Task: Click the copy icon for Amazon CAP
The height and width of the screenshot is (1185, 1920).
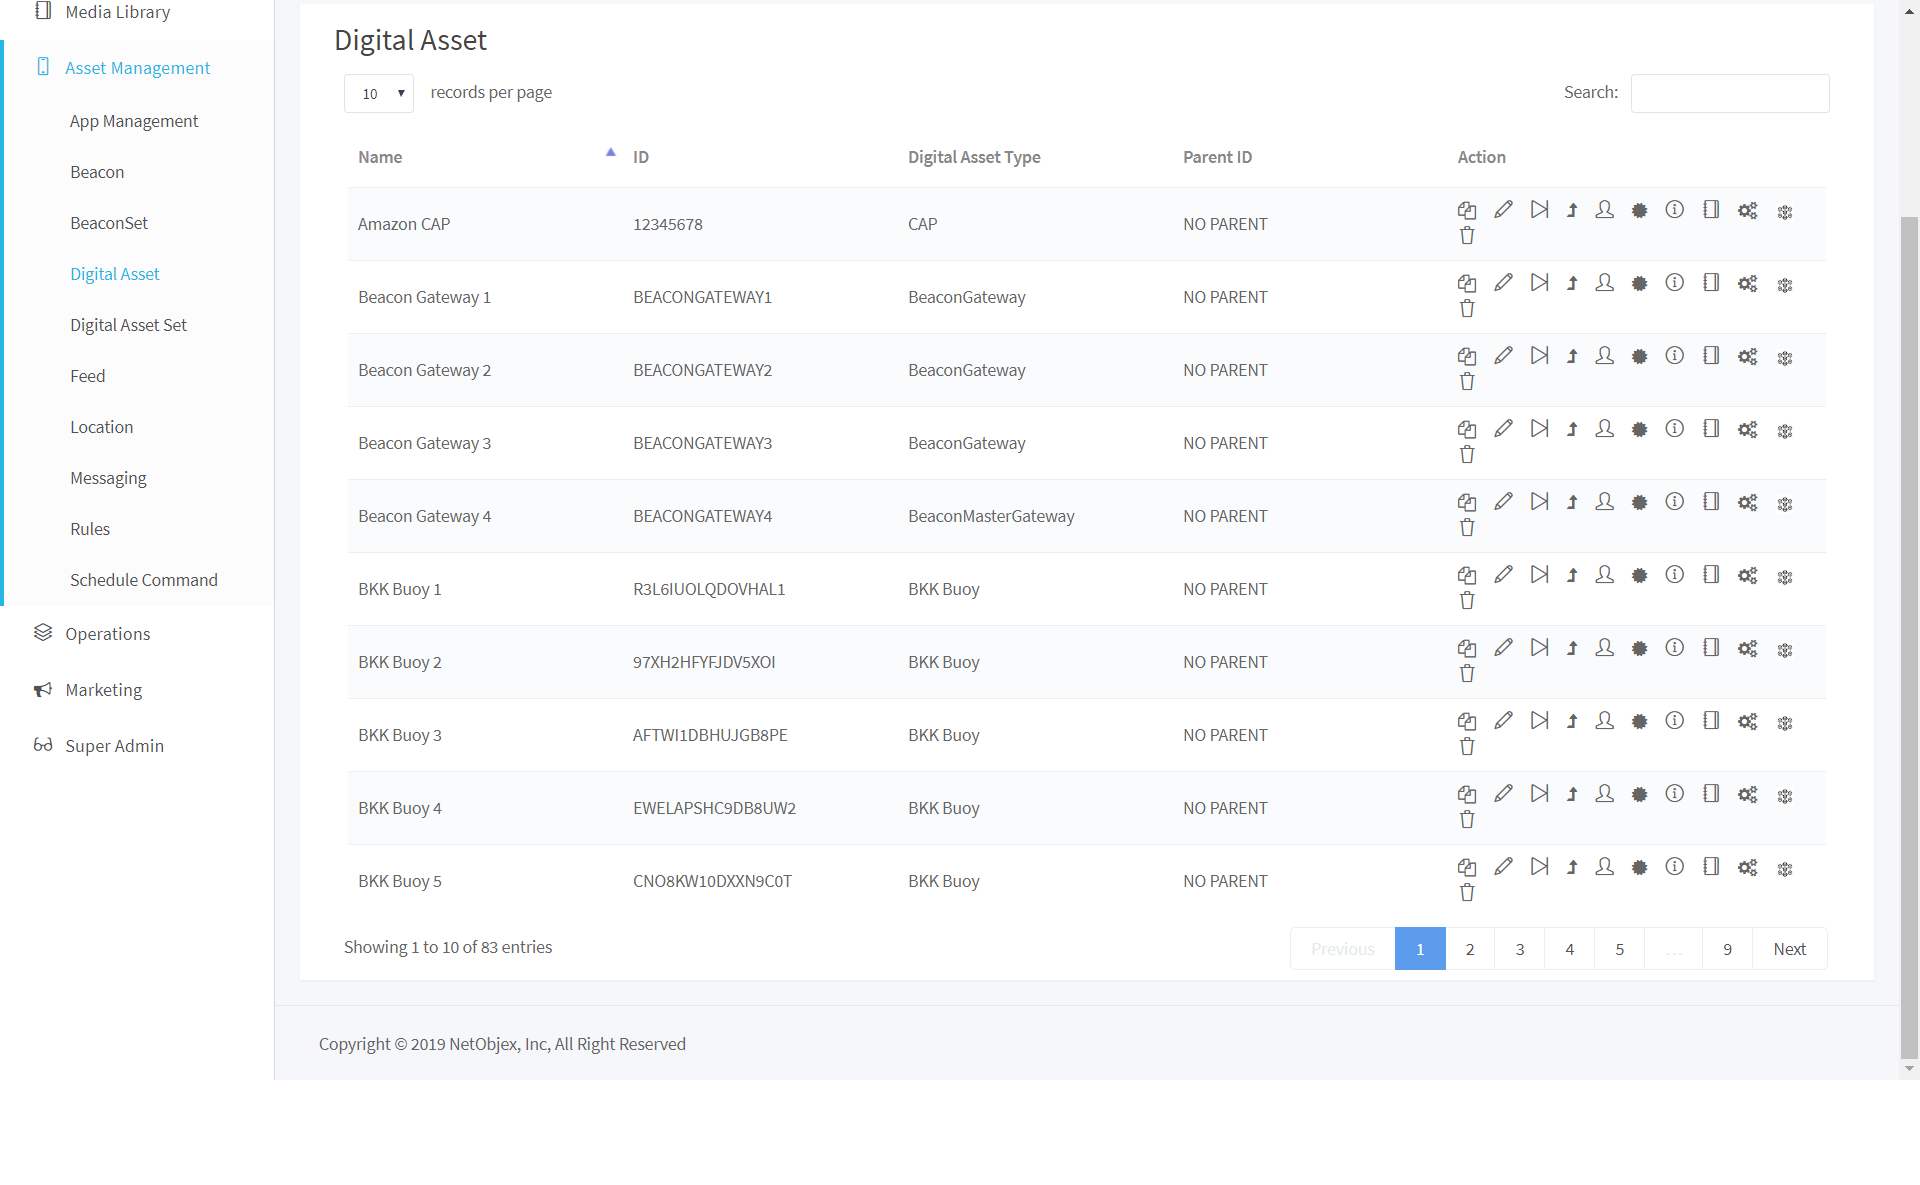Action: point(1466,210)
